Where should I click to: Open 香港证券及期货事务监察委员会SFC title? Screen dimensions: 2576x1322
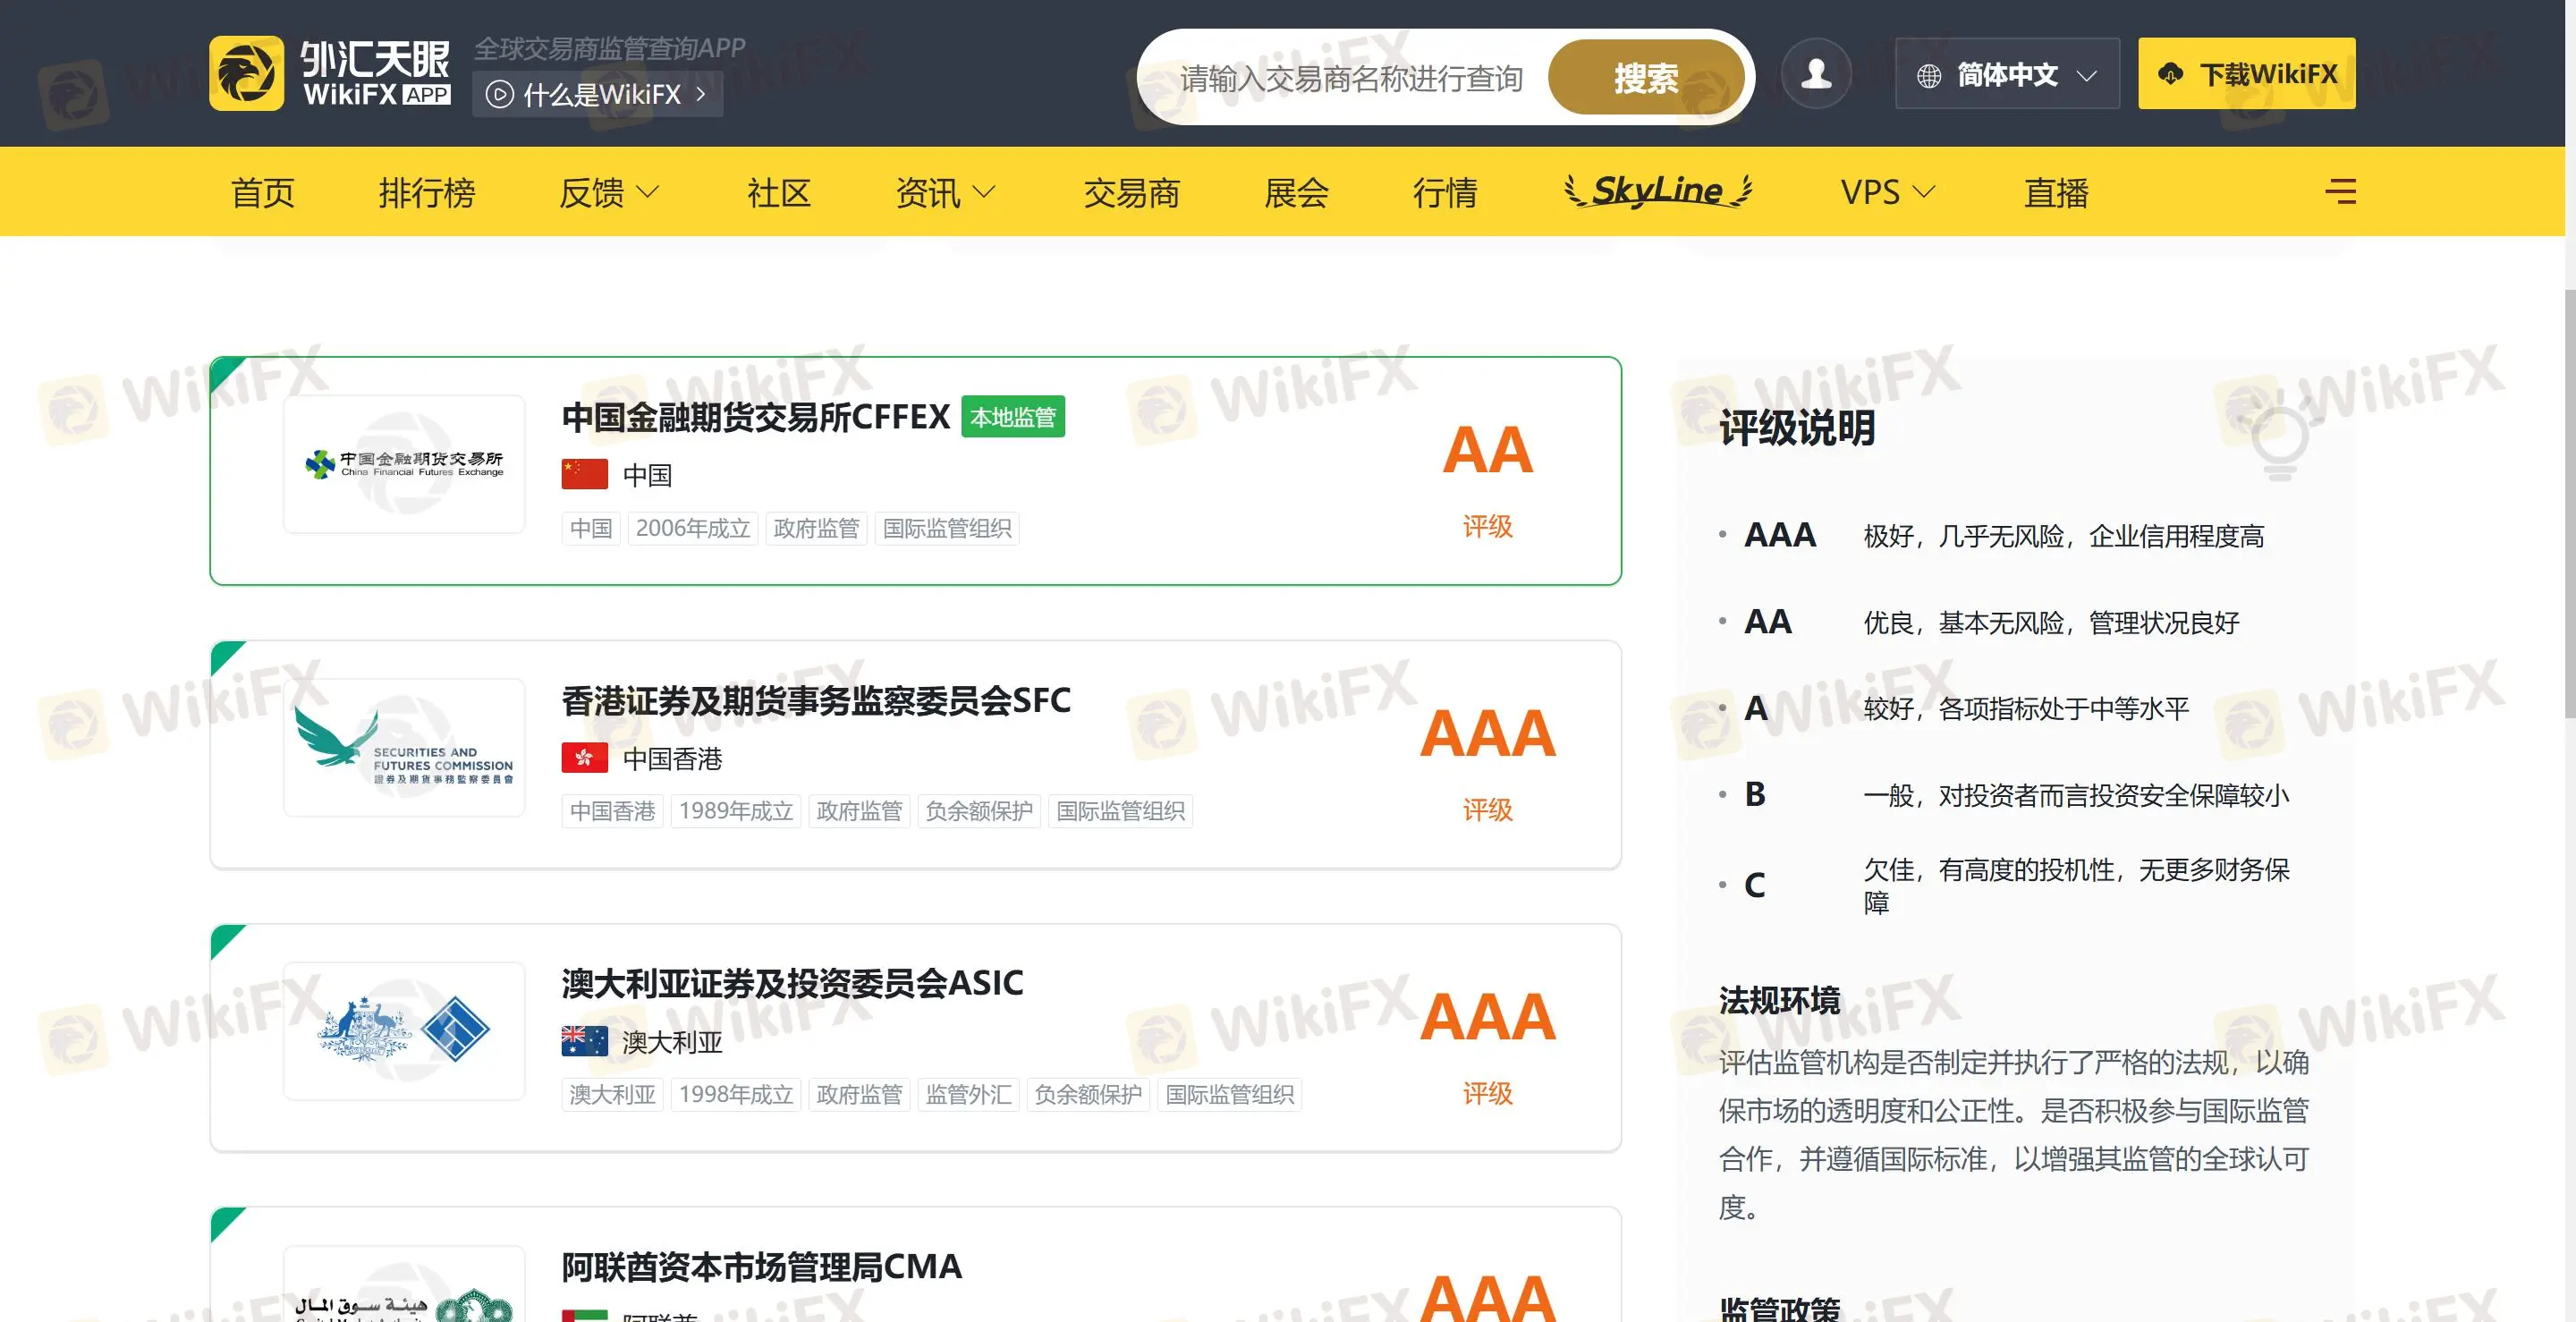[815, 700]
